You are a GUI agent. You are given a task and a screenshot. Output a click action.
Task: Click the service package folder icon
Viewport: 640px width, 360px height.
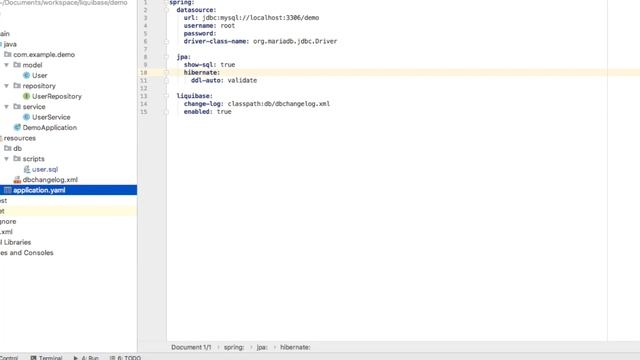tap(17, 107)
